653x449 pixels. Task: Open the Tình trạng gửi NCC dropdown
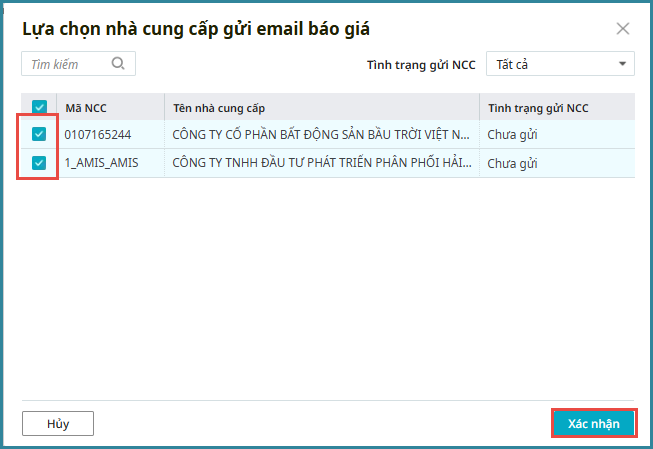pos(560,64)
